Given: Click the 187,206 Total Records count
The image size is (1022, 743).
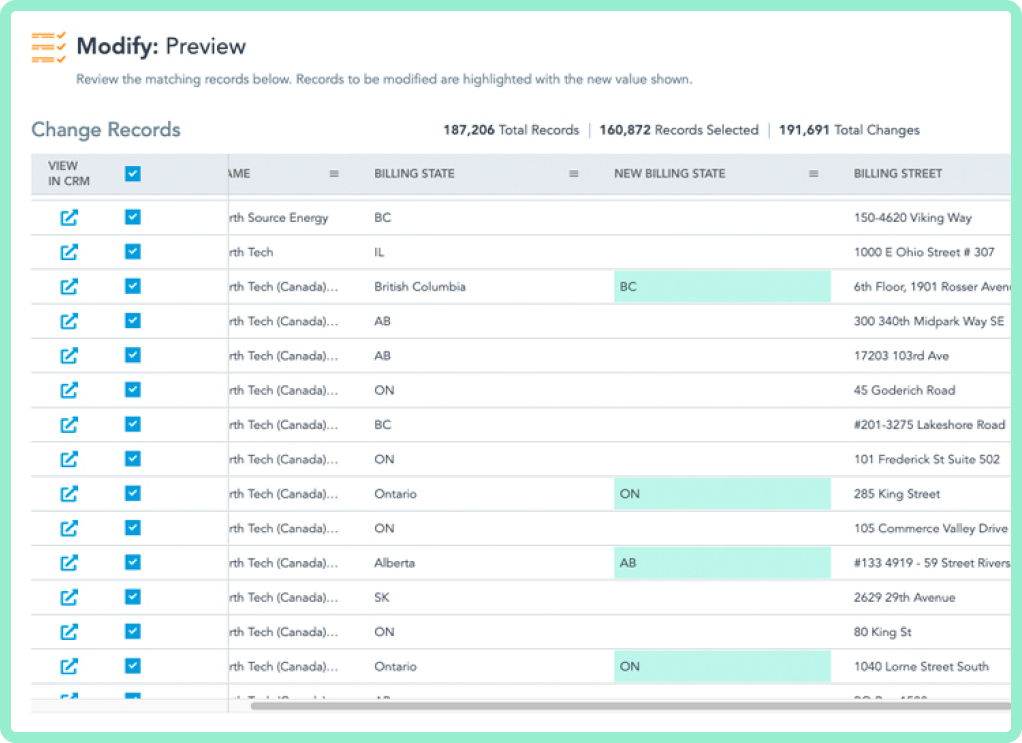Looking at the screenshot, I should coord(511,130).
